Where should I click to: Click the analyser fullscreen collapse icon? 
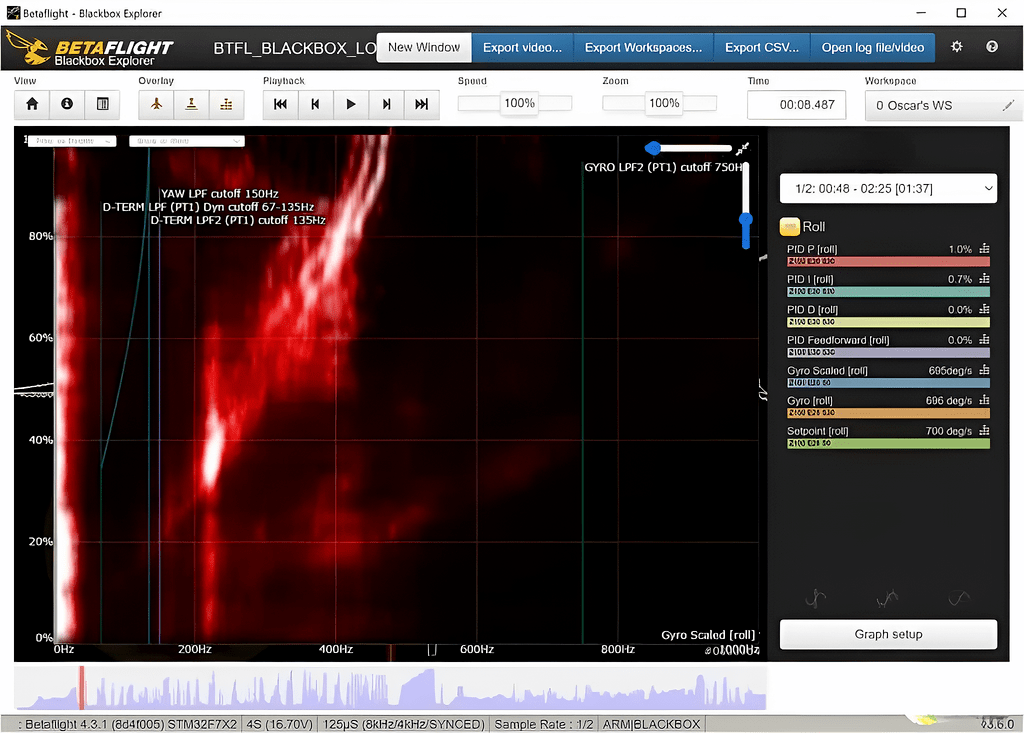743,149
